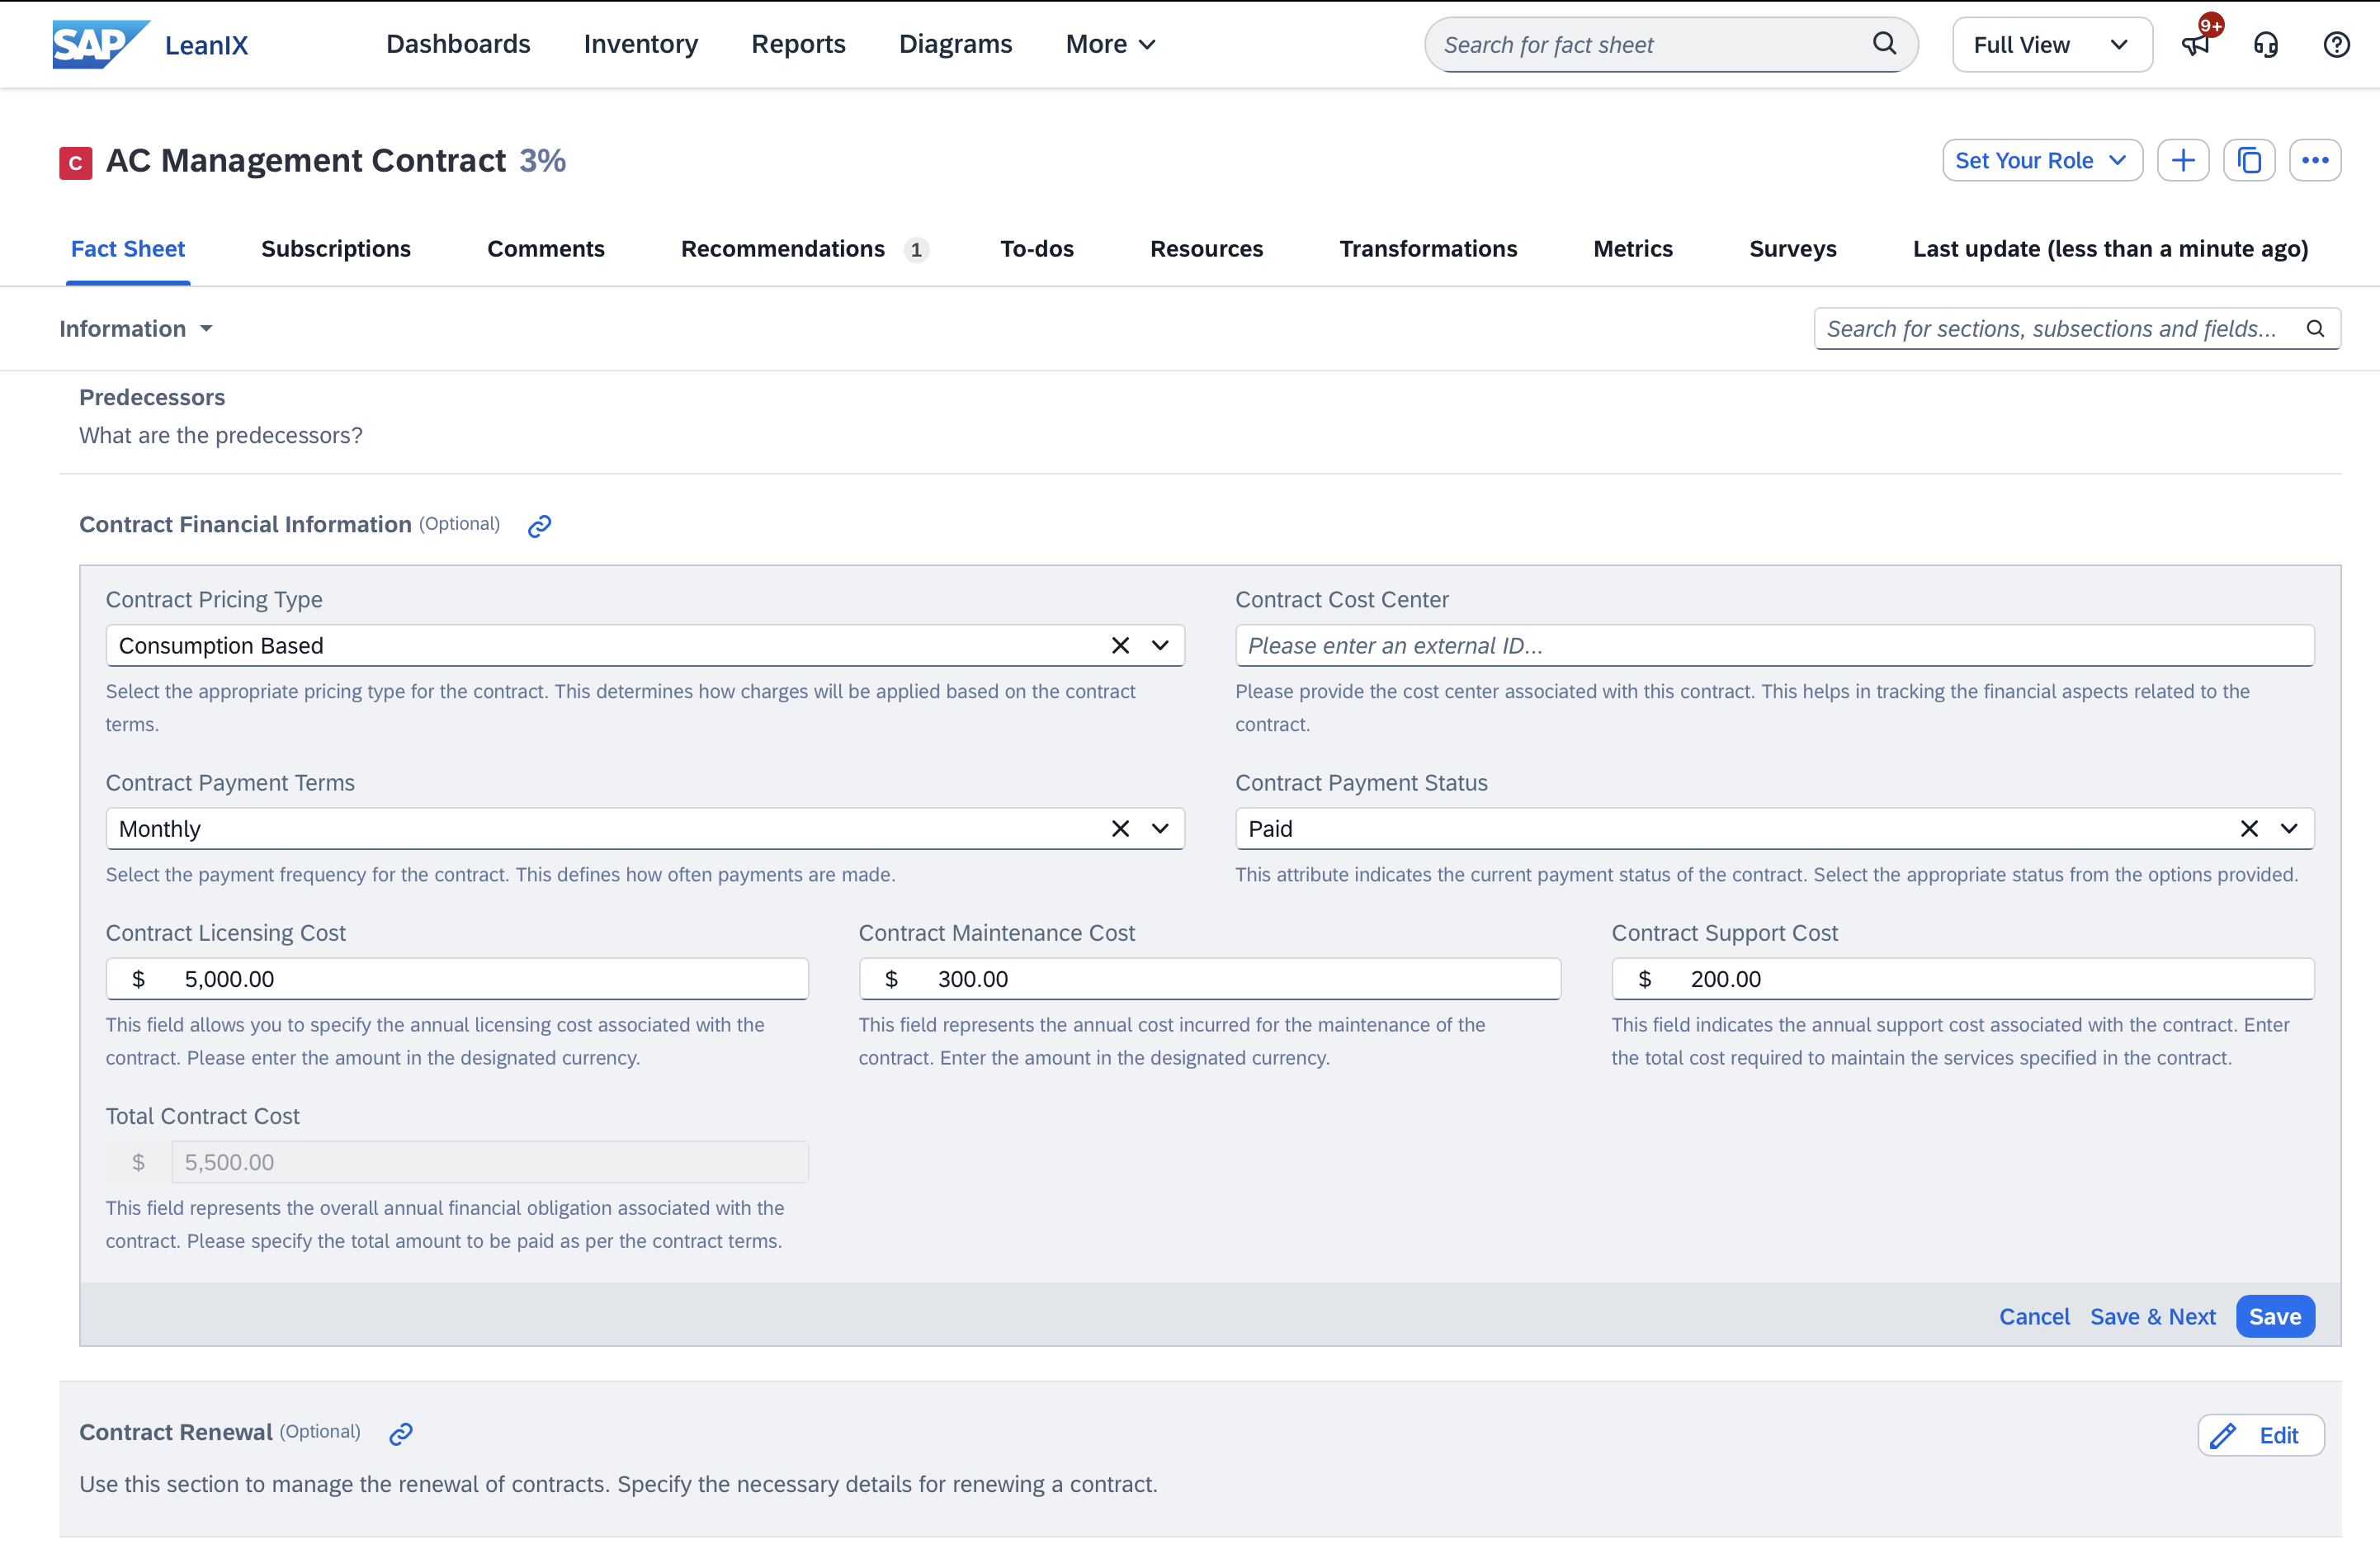Click the Contract Maintenance Cost field

tap(1209, 979)
